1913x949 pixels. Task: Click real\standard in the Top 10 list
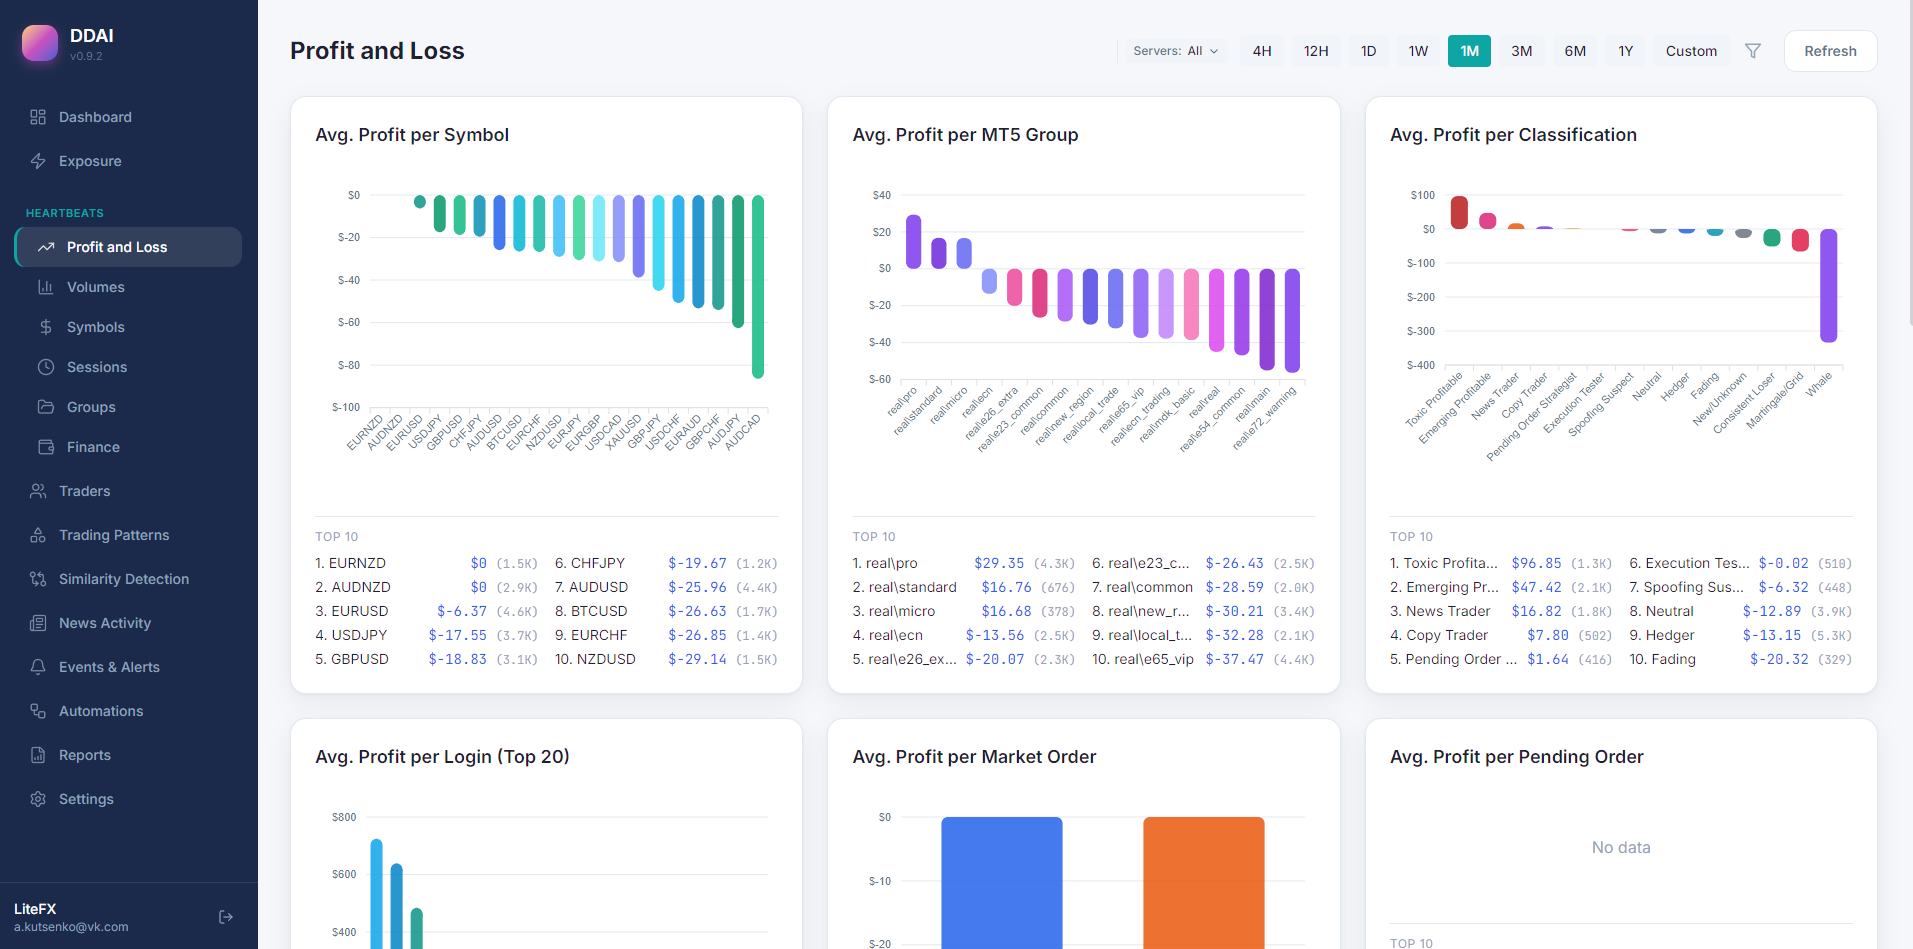click(x=912, y=587)
